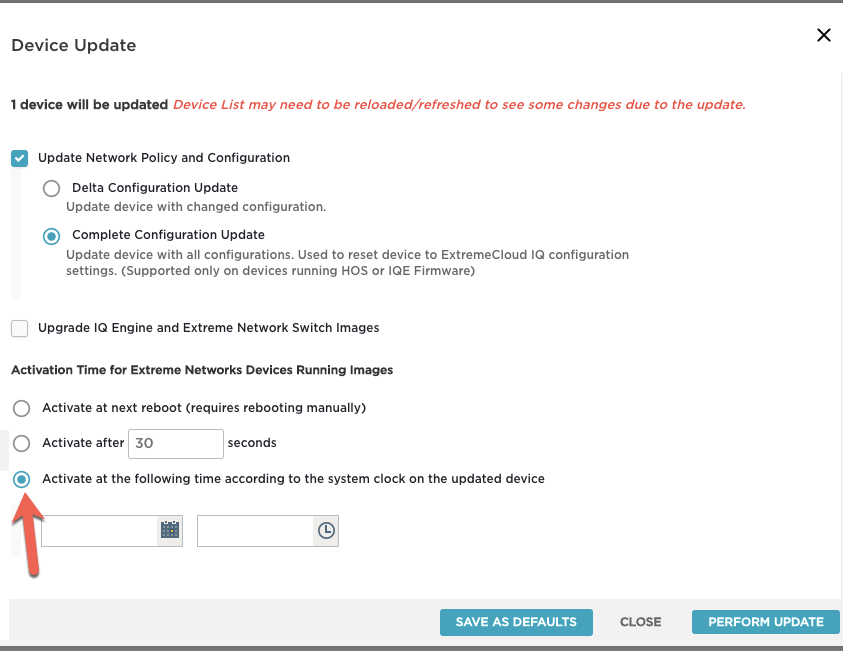Choose Activate at next reboot radio button
The image size is (843, 651).
click(x=22, y=408)
